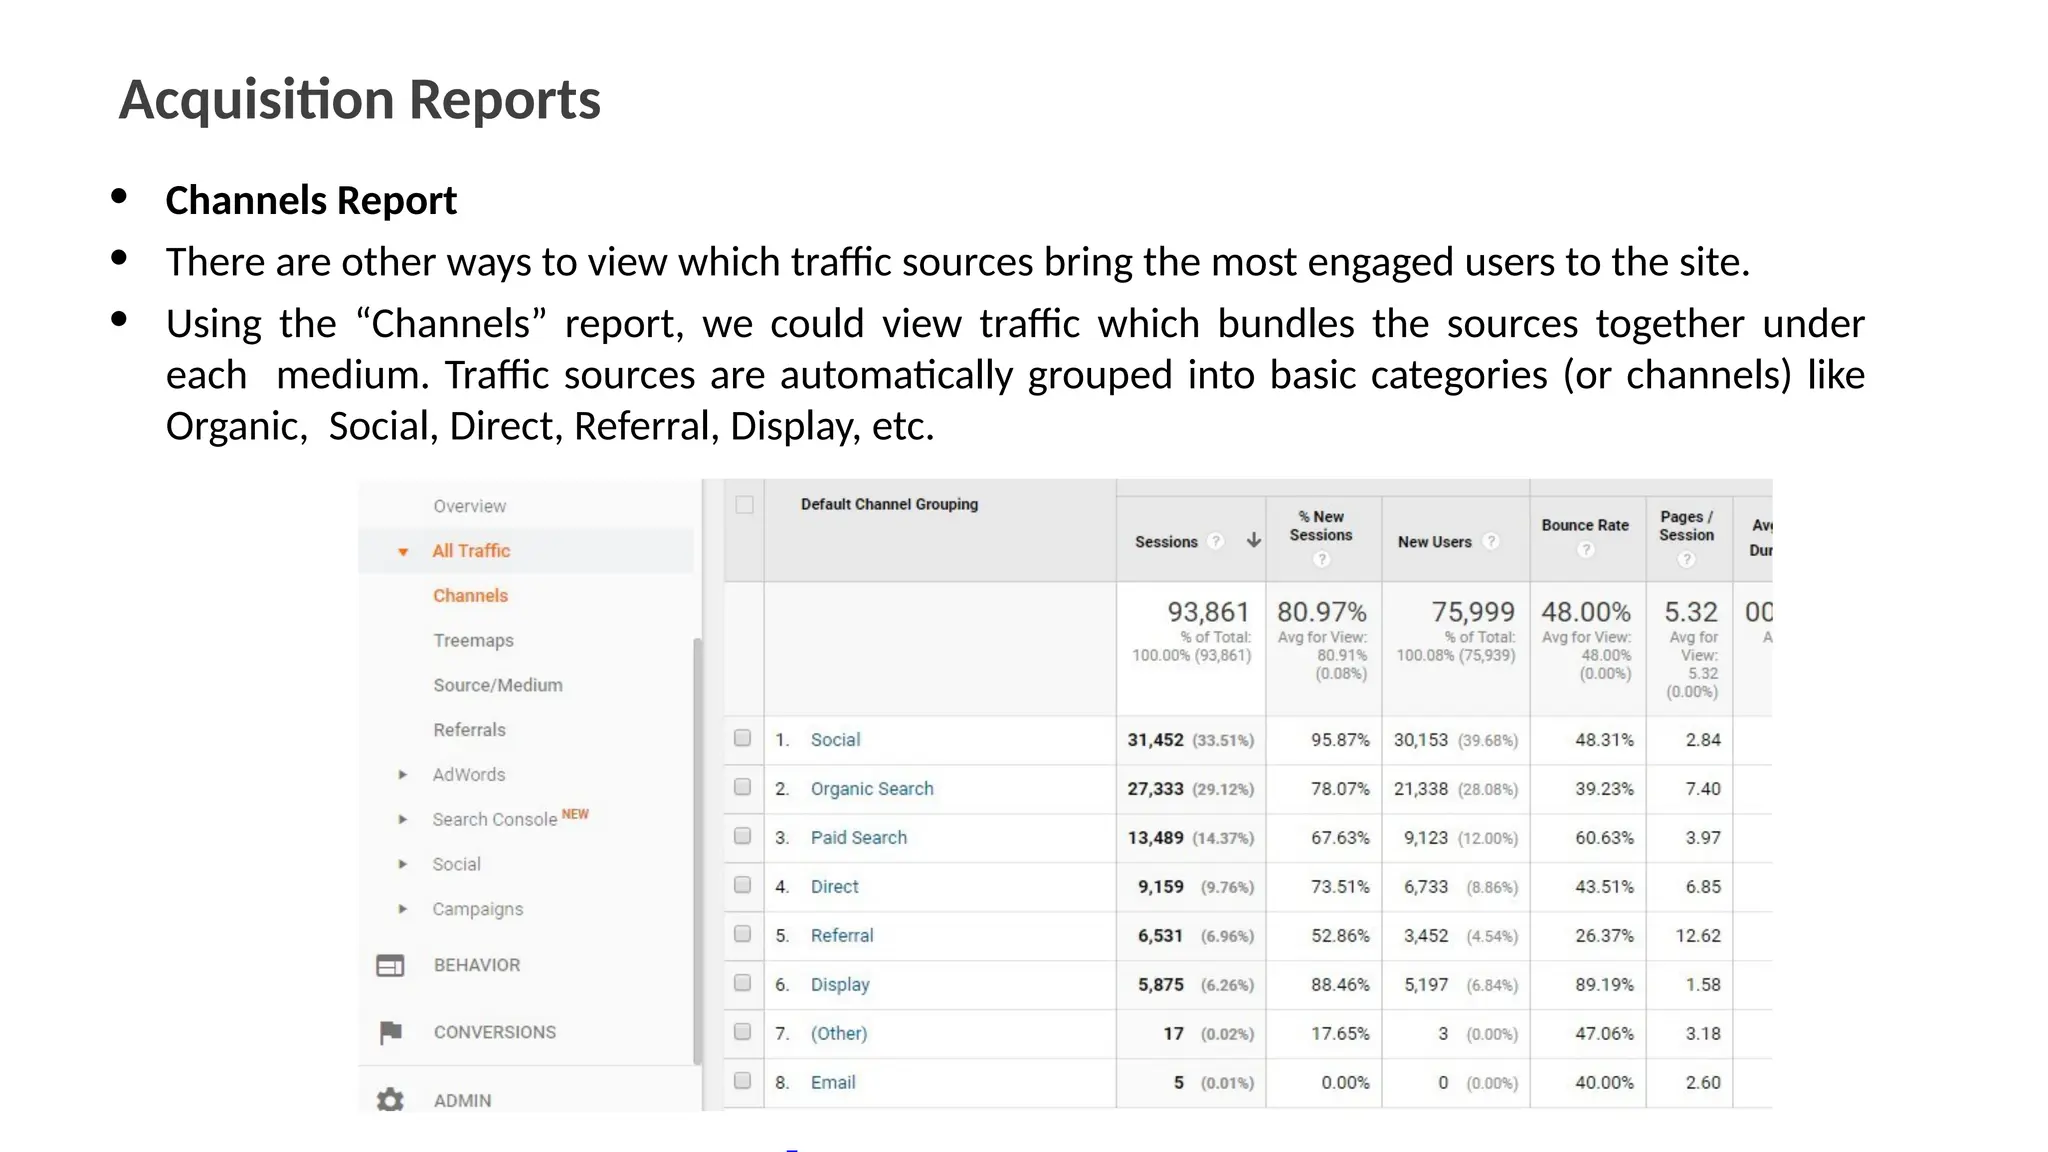Screen dimensions: 2048x1152
Task: Check the (Other) row checkbox
Action: (x=742, y=1032)
